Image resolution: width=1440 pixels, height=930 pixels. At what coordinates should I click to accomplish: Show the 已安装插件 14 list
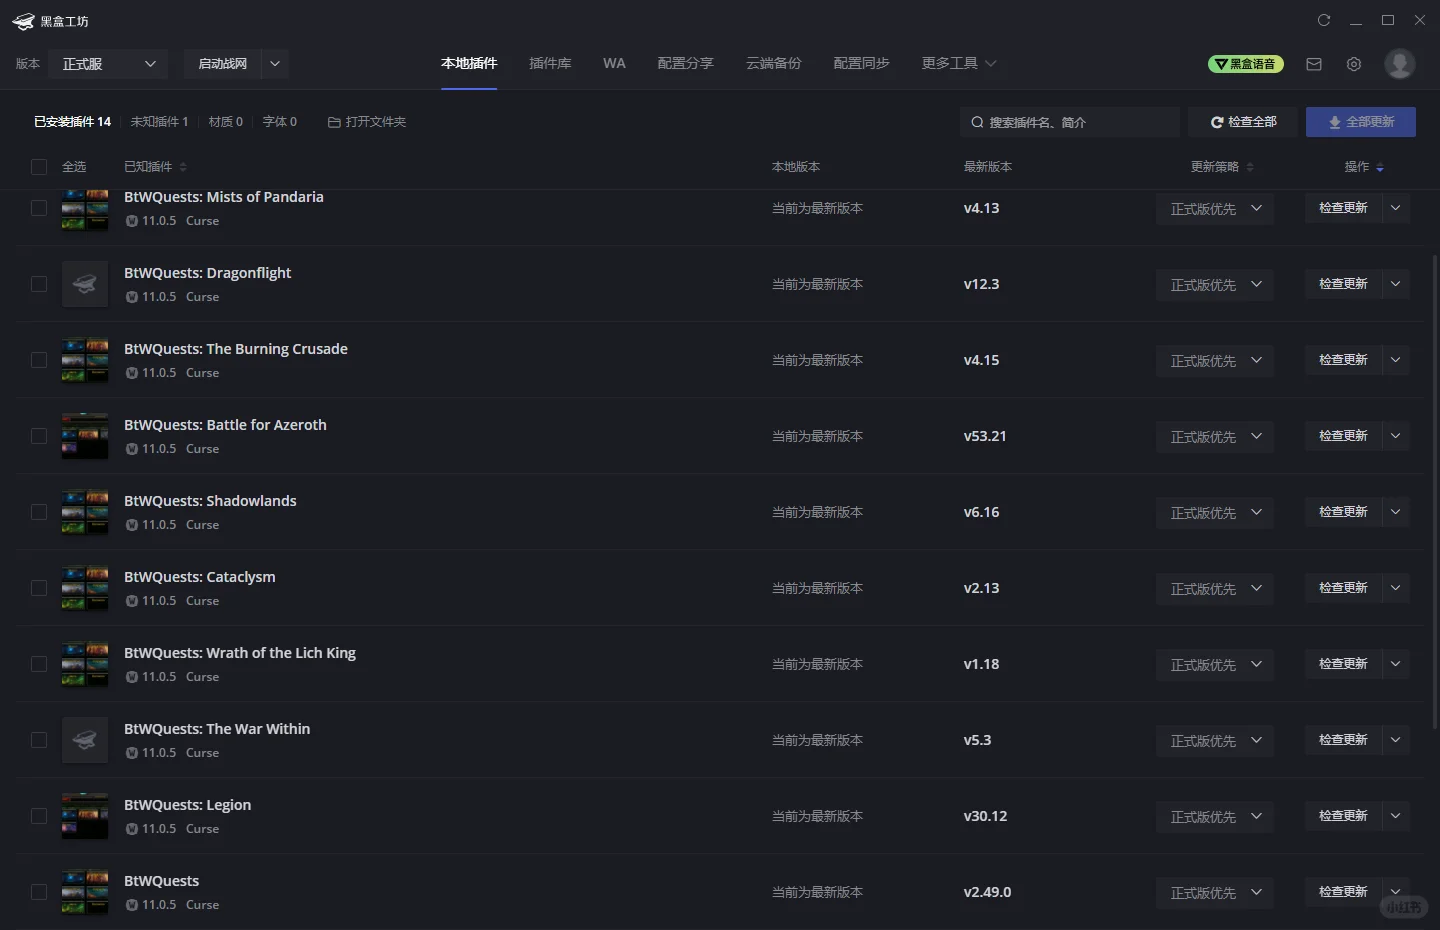tap(73, 122)
